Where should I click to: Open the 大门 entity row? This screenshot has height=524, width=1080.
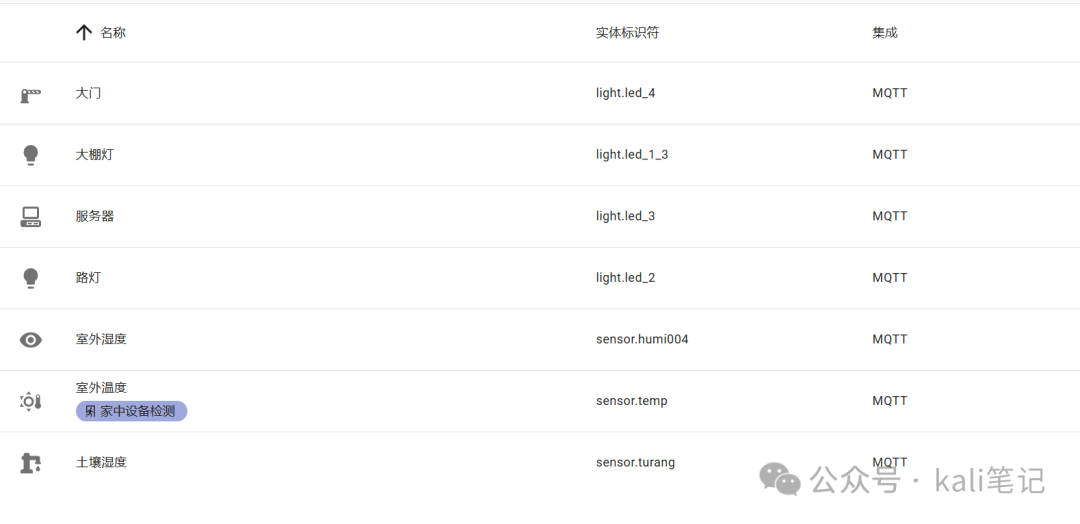point(540,93)
